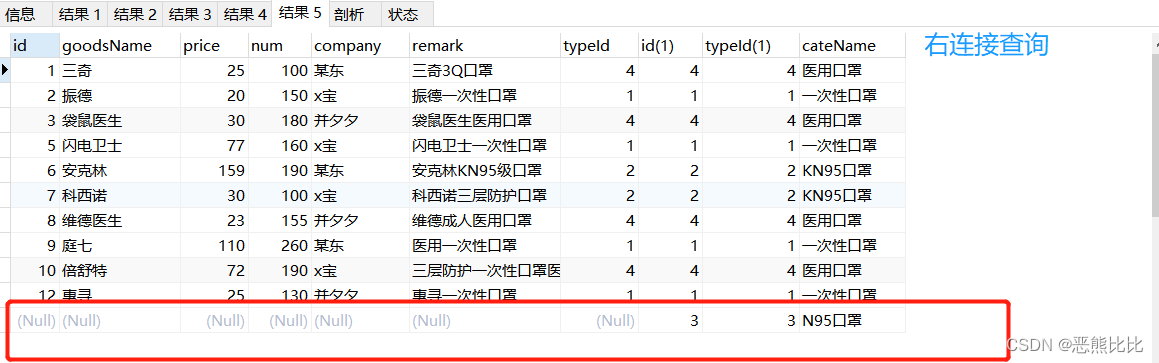Select the 安克林KN95级口罩 remark cell
Screen dimensions: 1159x363
485,171
